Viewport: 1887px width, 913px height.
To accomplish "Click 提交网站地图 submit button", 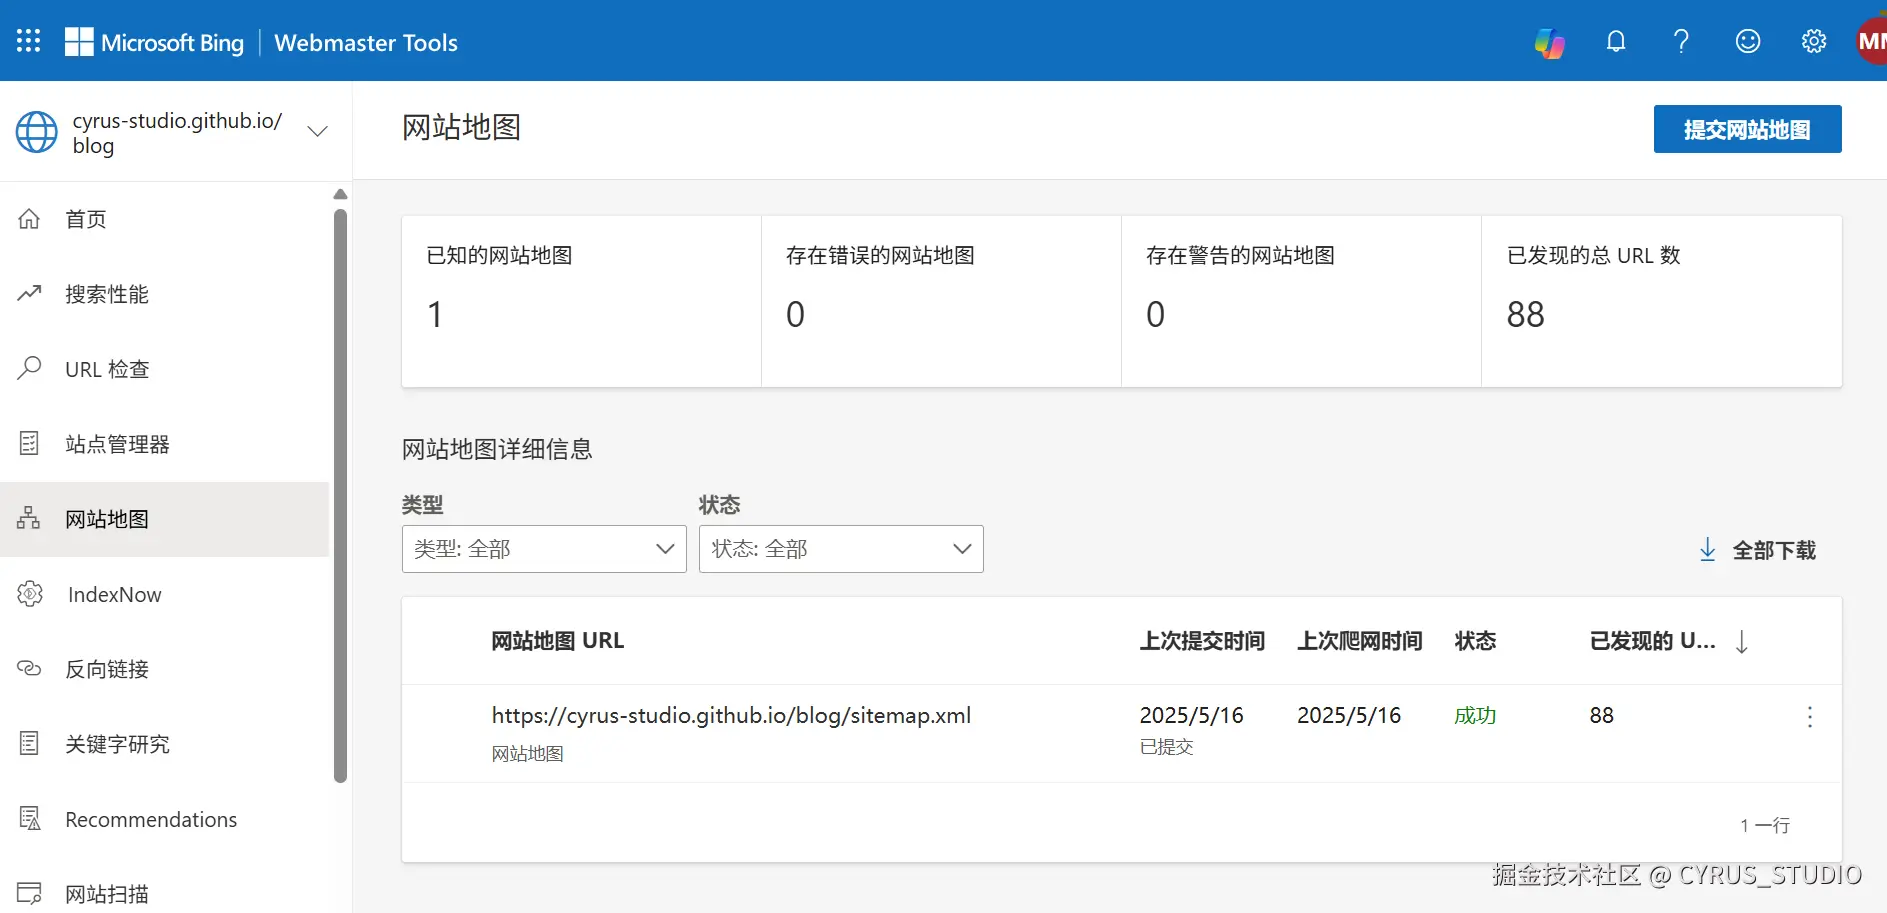I will (x=1747, y=129).
